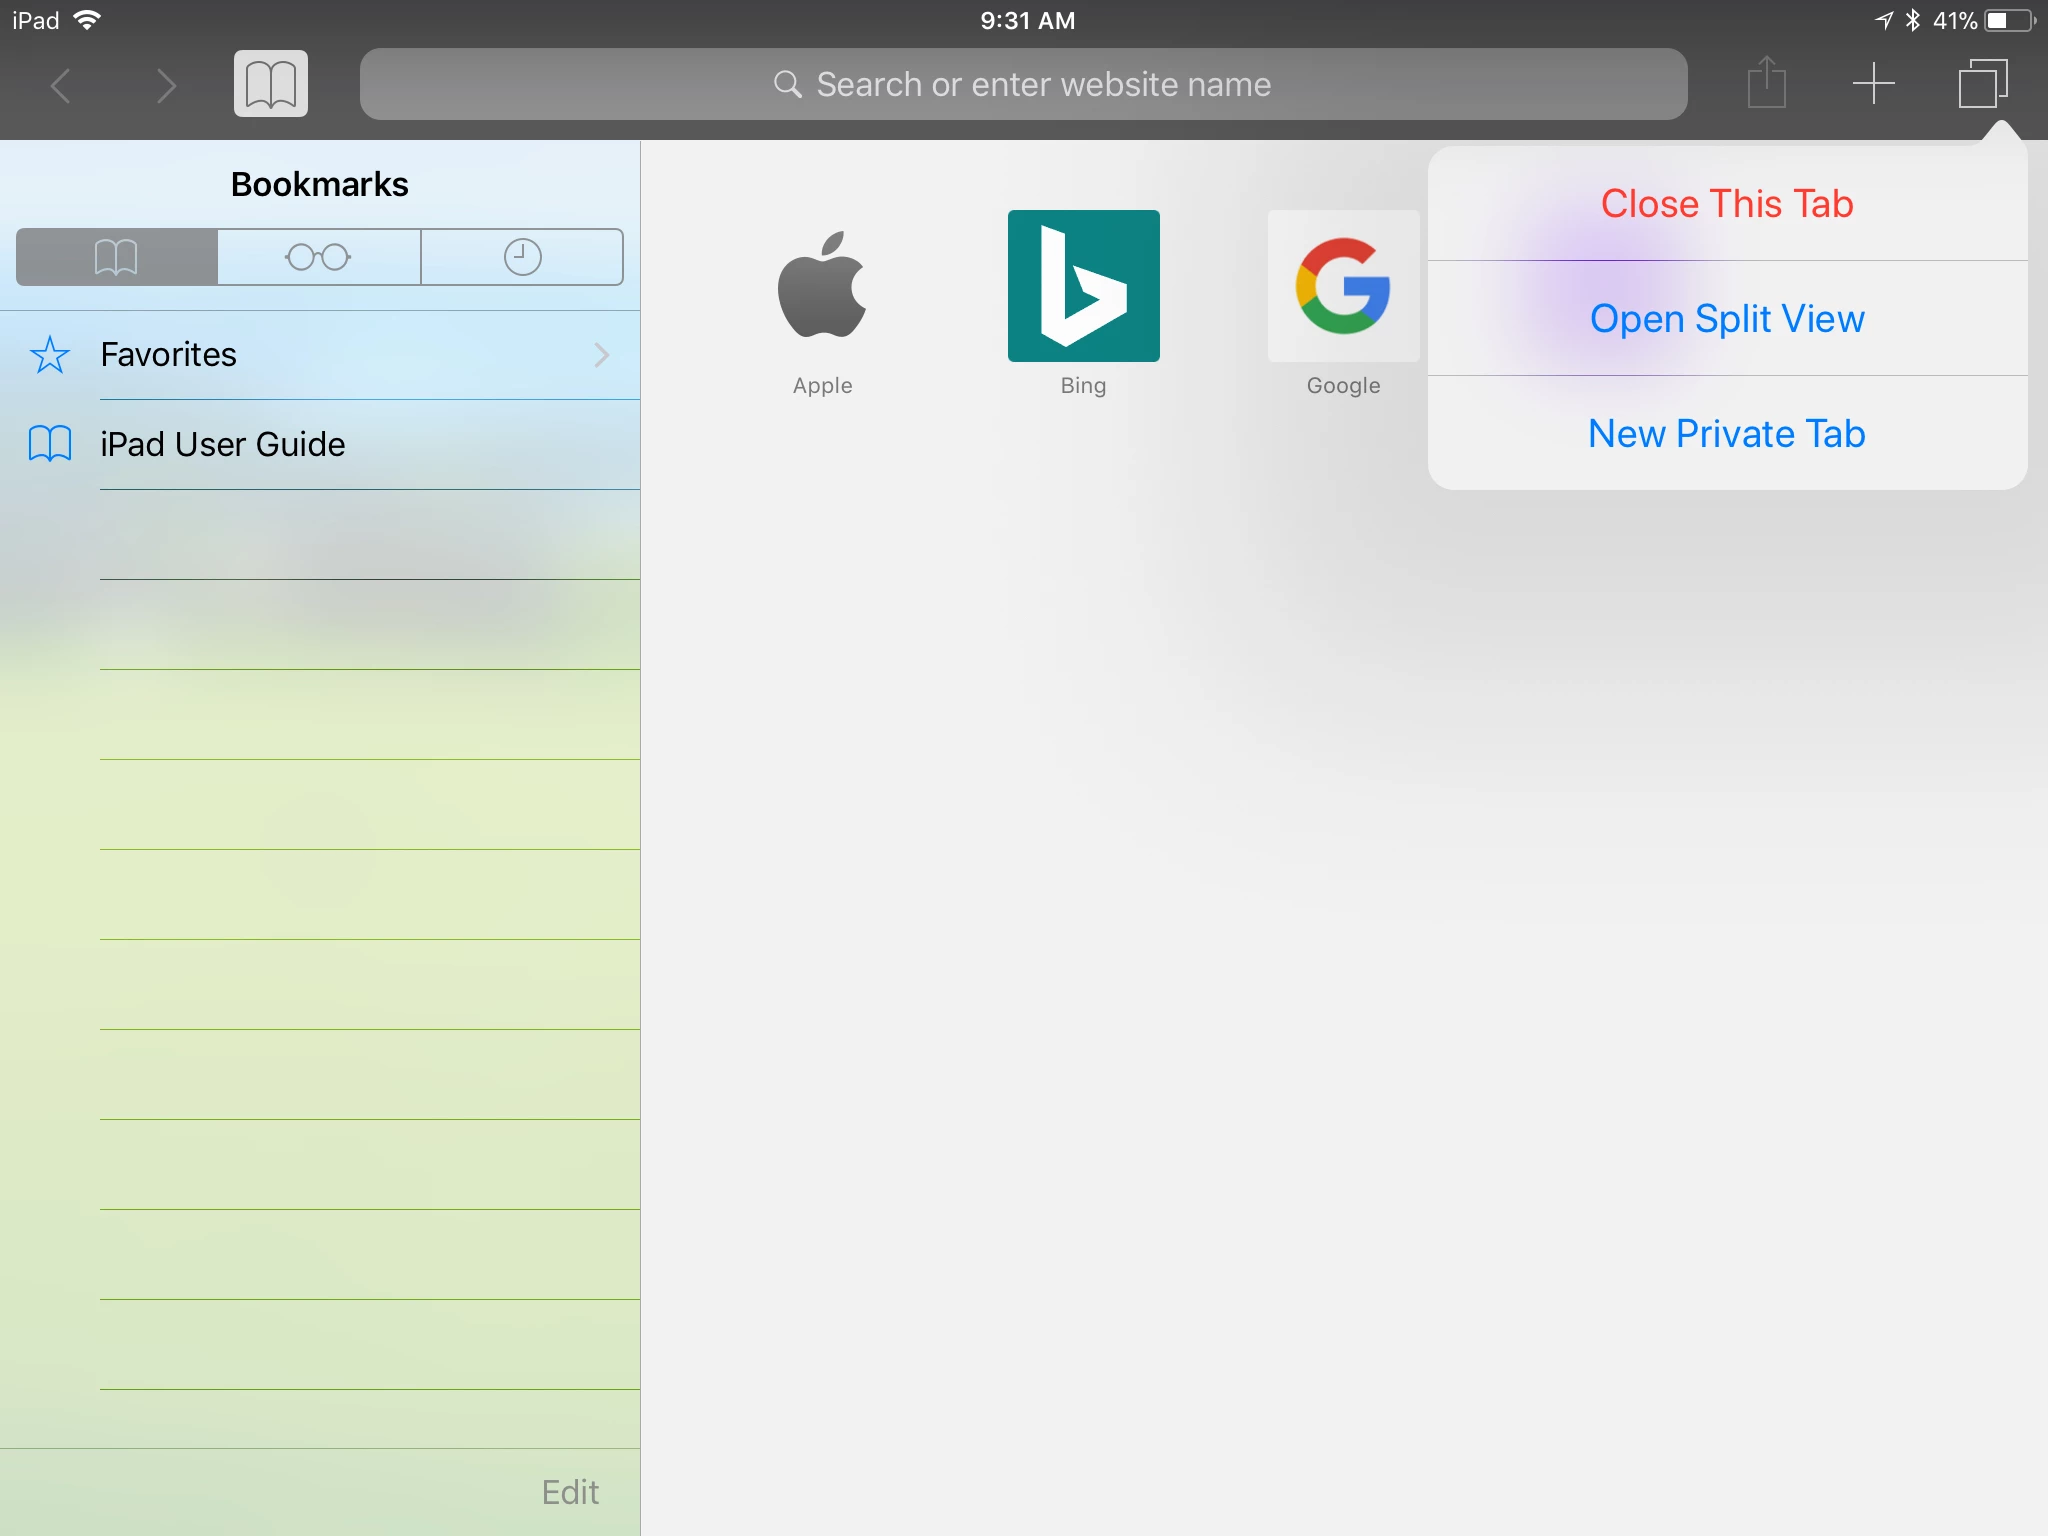The image size is (2048, 1536).
Task: Tap the Bing label under icon
Action: click(1084, 386)
